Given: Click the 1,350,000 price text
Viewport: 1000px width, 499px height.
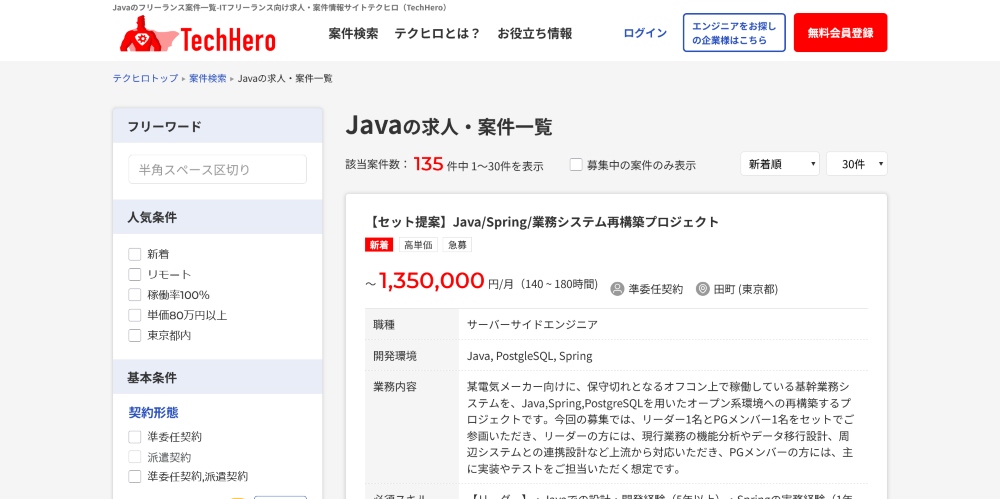Looking at the screenshot, I should click(x=432, y=281).
